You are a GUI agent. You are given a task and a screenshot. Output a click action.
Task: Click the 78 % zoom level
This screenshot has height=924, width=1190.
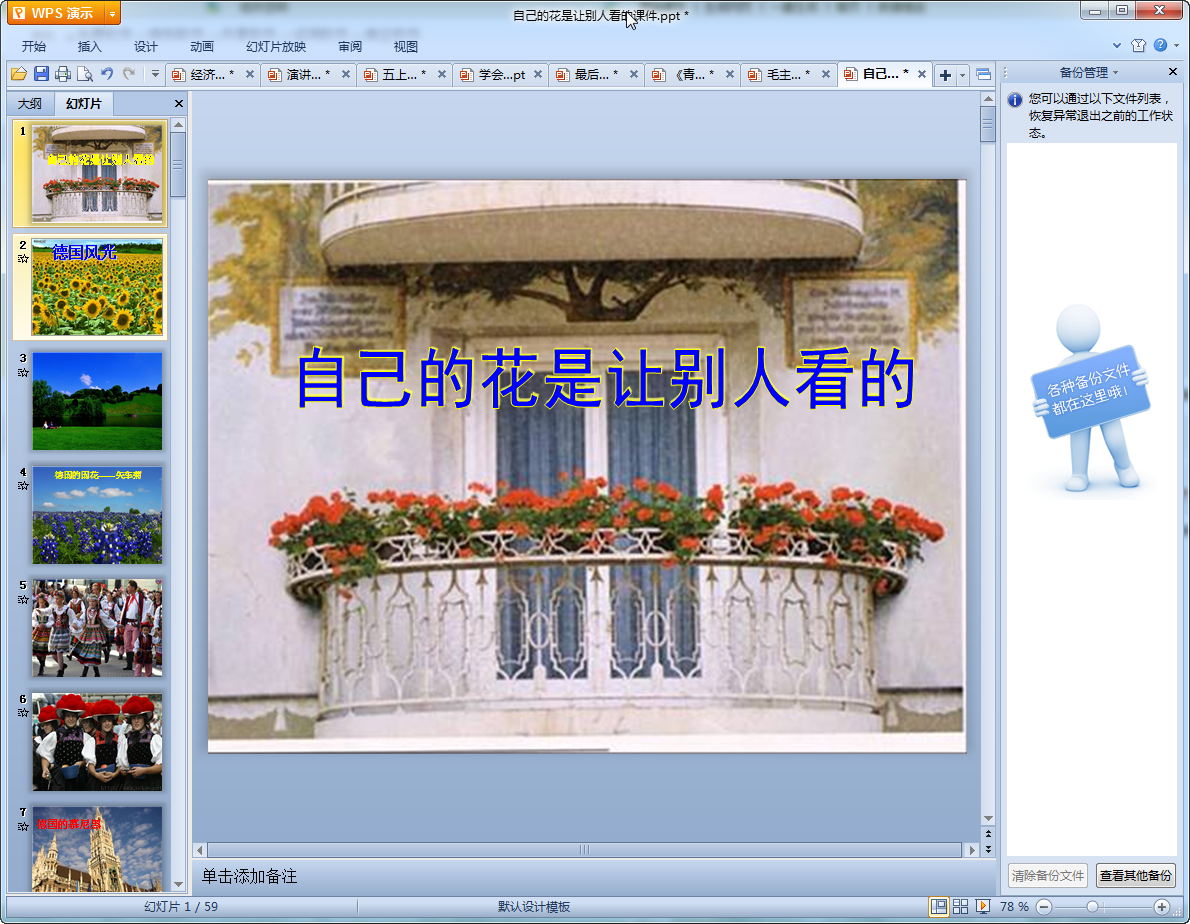(x=1015, y=907)
